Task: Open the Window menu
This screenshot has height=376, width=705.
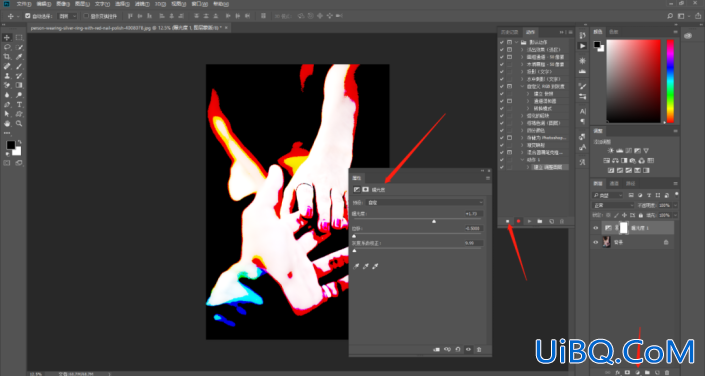Action: tap(199, 4)
